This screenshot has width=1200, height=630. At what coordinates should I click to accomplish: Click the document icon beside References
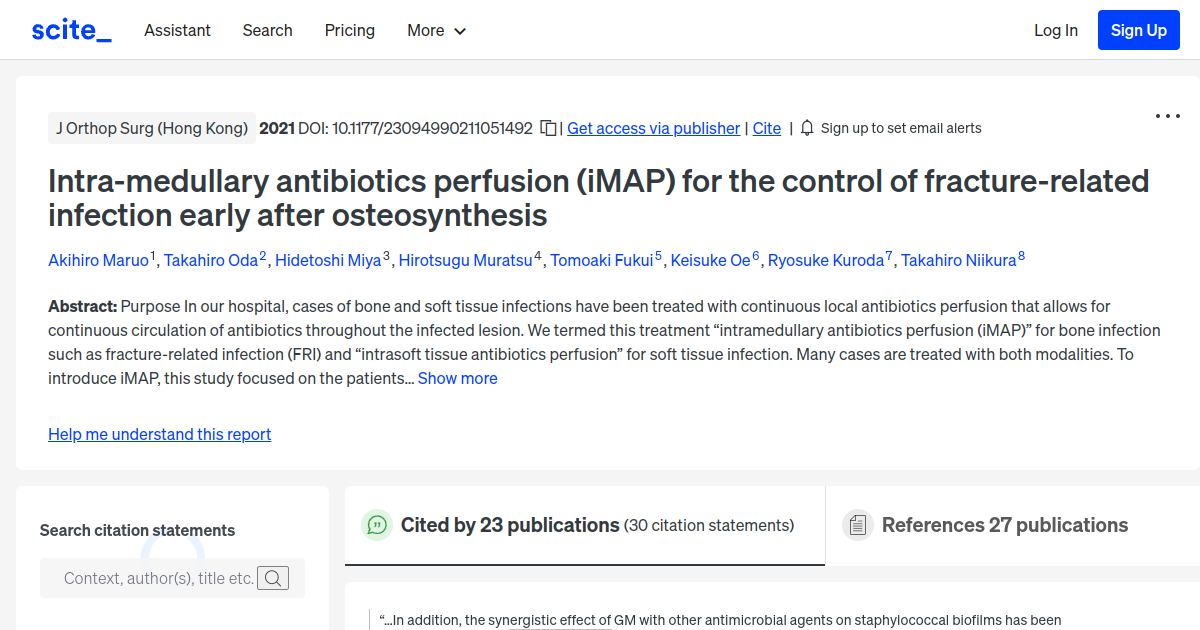[x=858, y=524]
